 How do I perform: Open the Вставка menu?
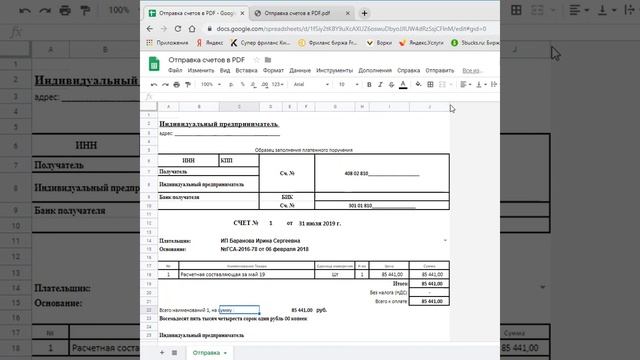[247, 70]
